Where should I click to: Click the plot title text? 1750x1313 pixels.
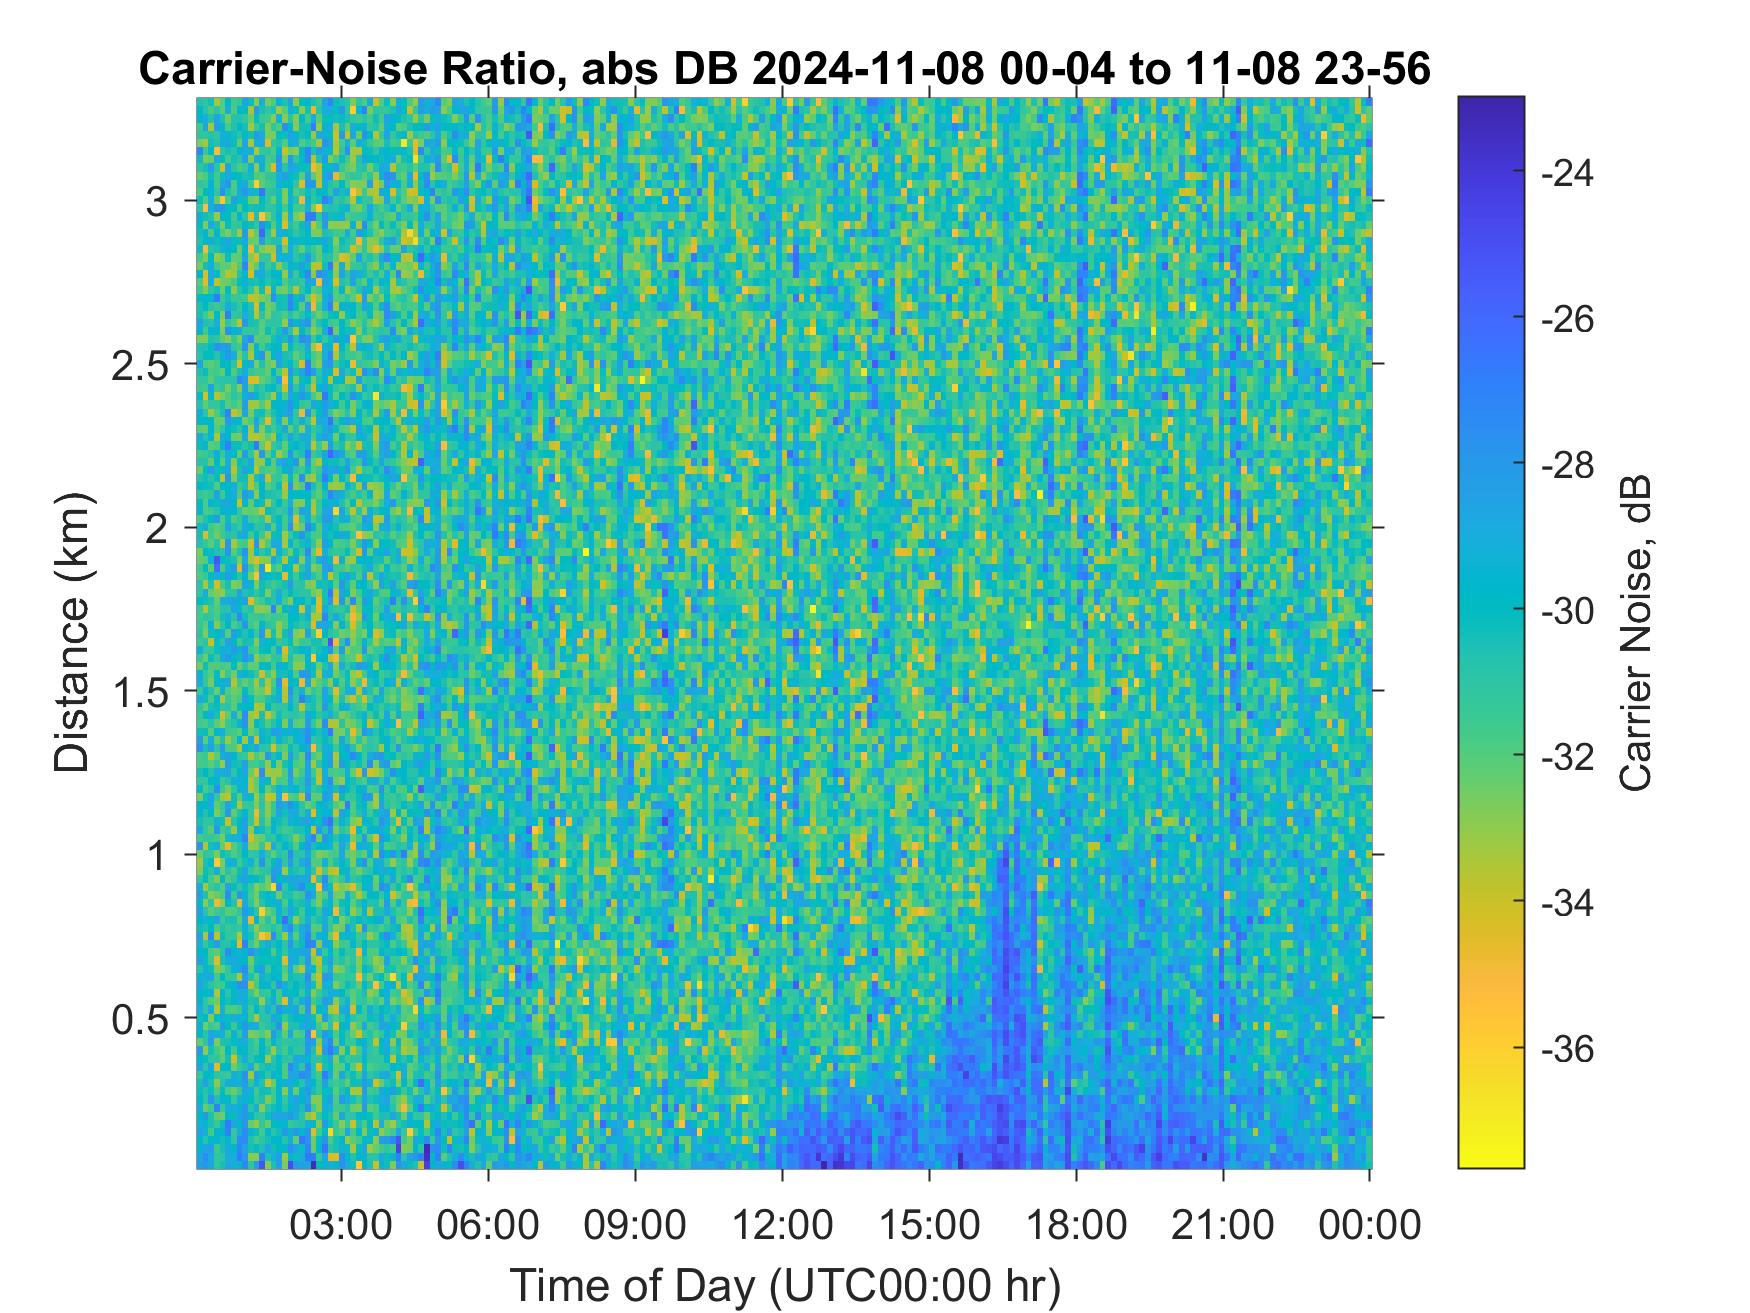[785, 69]
